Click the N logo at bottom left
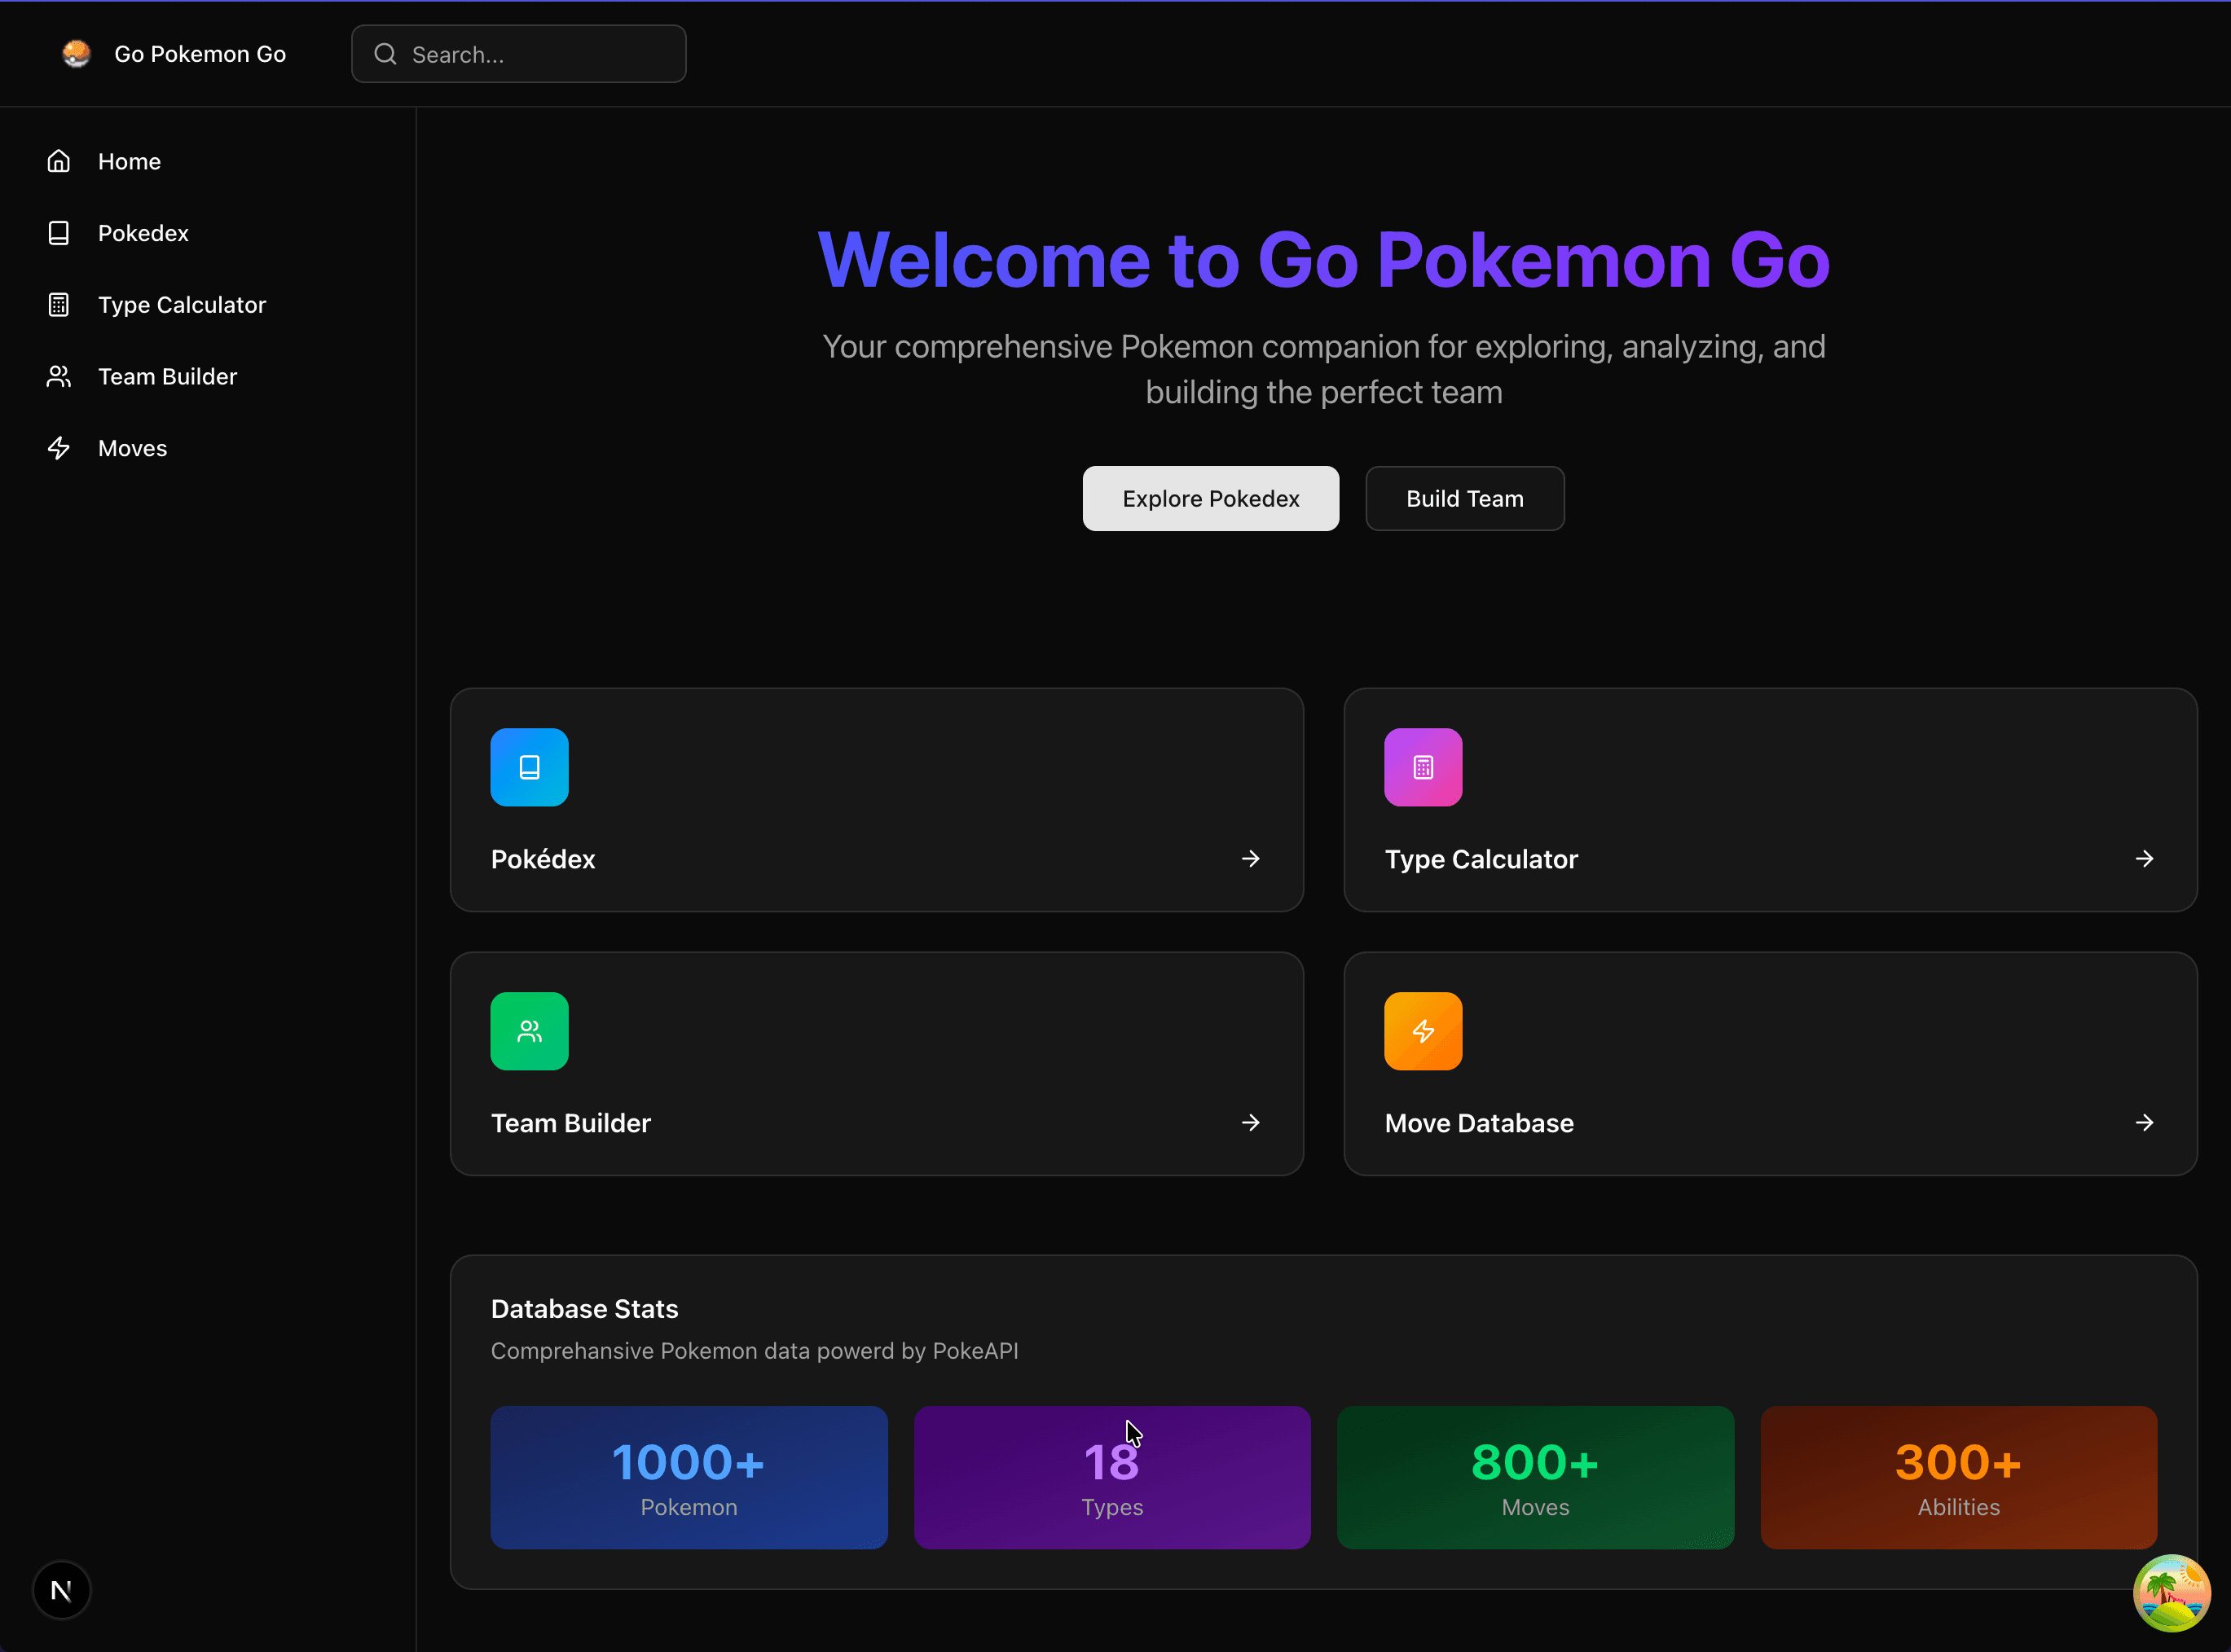Image resolution: width=2231 pixels, height=1652 pixels. [x=62, y=1589]
